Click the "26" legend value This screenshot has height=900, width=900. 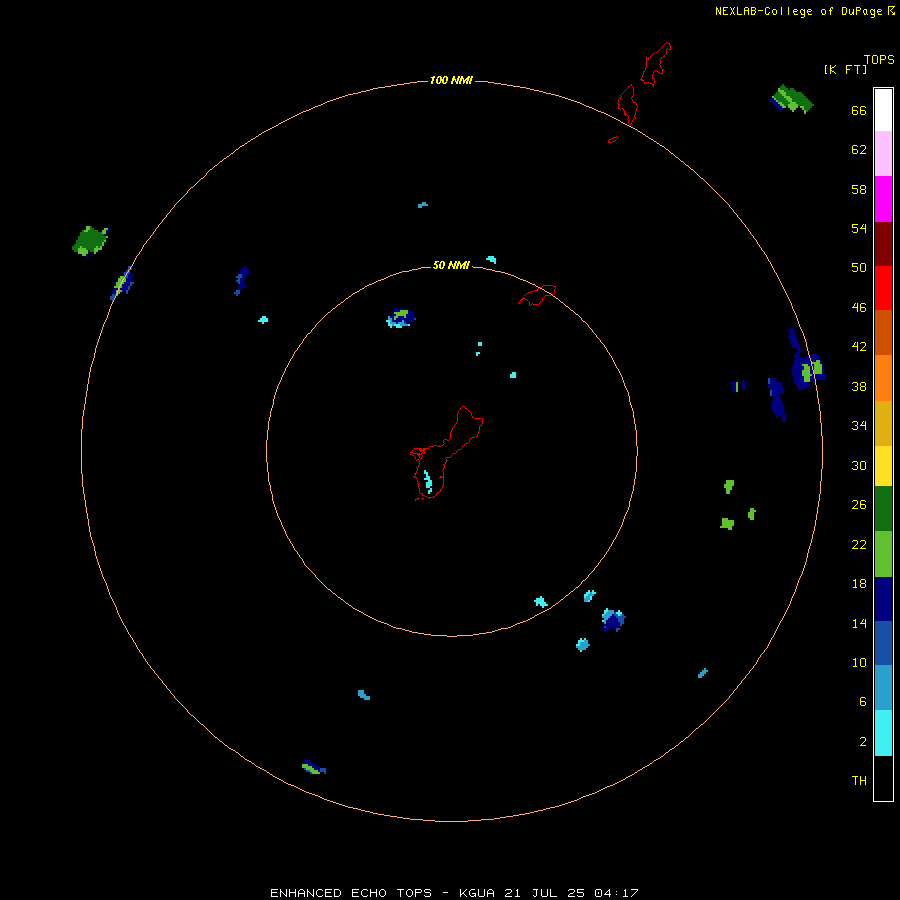click(x=859, y=505)
